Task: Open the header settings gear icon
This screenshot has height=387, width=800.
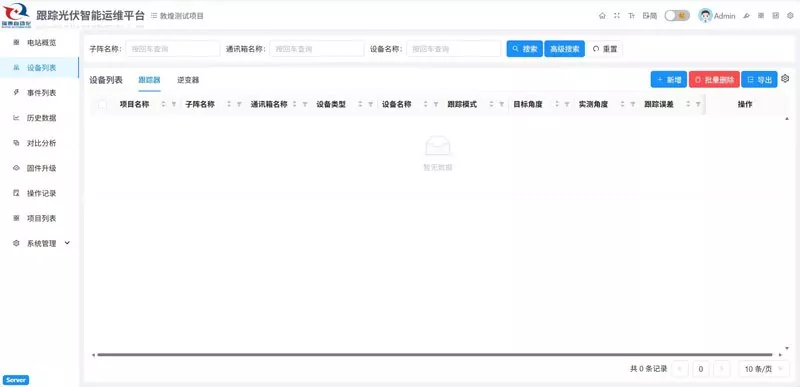Action: (790, 16)
